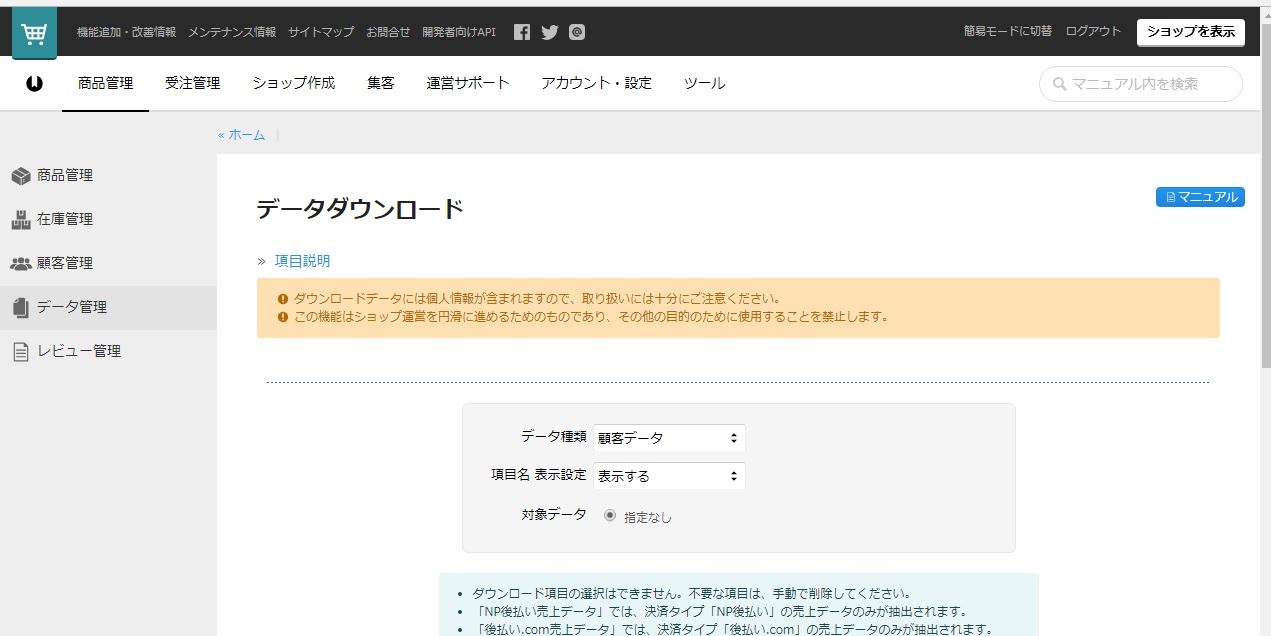
Task: Open the 集客 menu
Action: (x=381, y=83)
